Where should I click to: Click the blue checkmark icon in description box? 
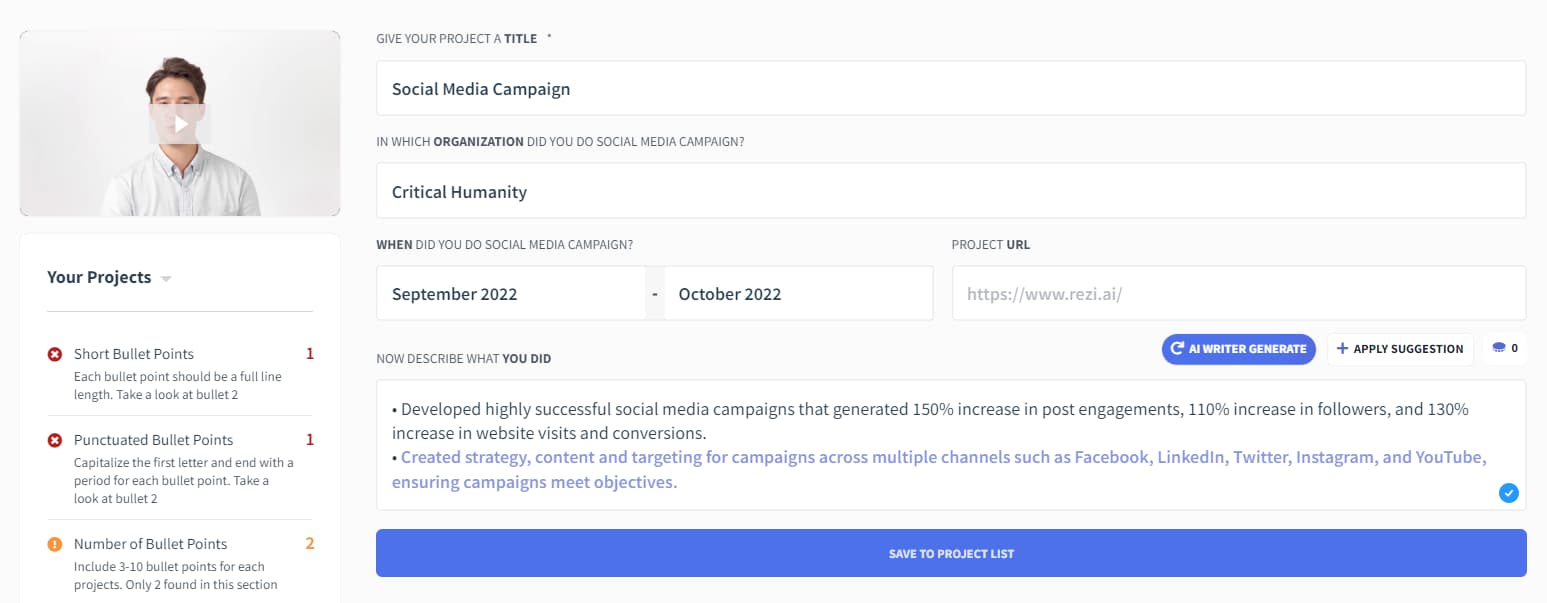click(1509, 492)
